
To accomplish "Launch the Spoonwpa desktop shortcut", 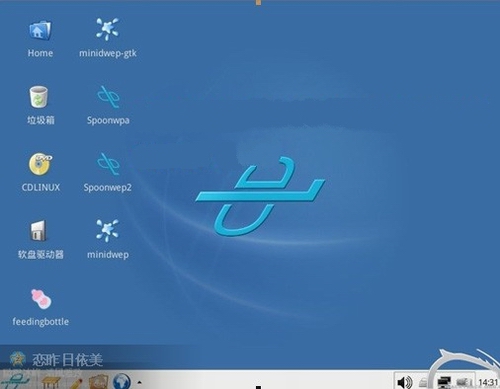I will coord(108,97).
